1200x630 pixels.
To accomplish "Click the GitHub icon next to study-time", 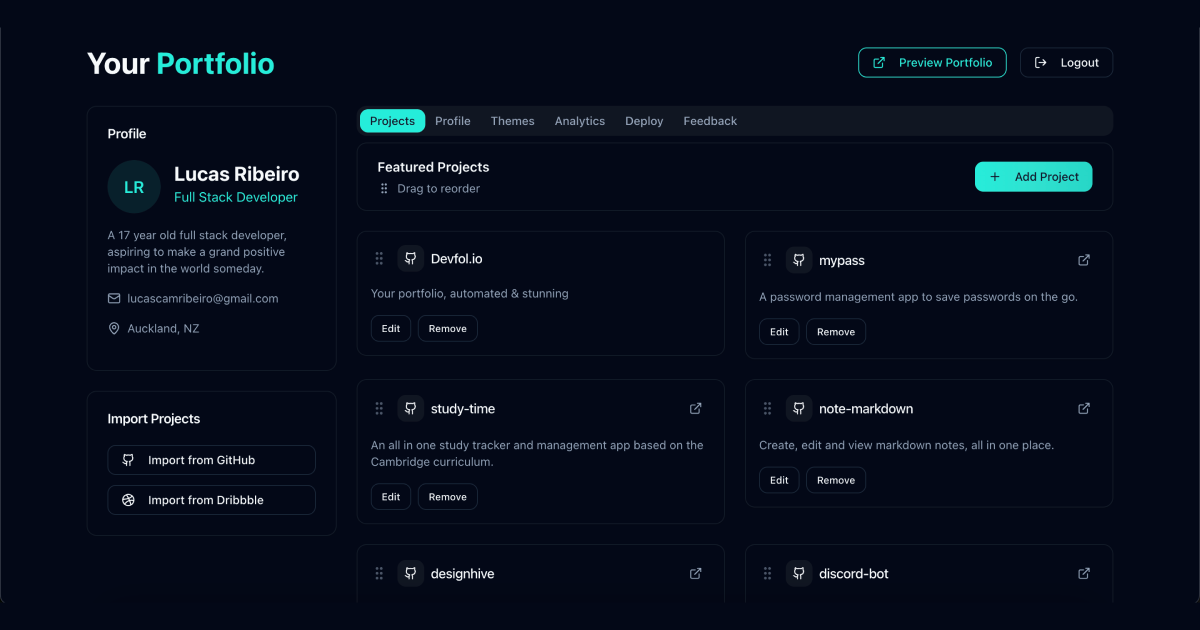I will (x=410, y=408).
